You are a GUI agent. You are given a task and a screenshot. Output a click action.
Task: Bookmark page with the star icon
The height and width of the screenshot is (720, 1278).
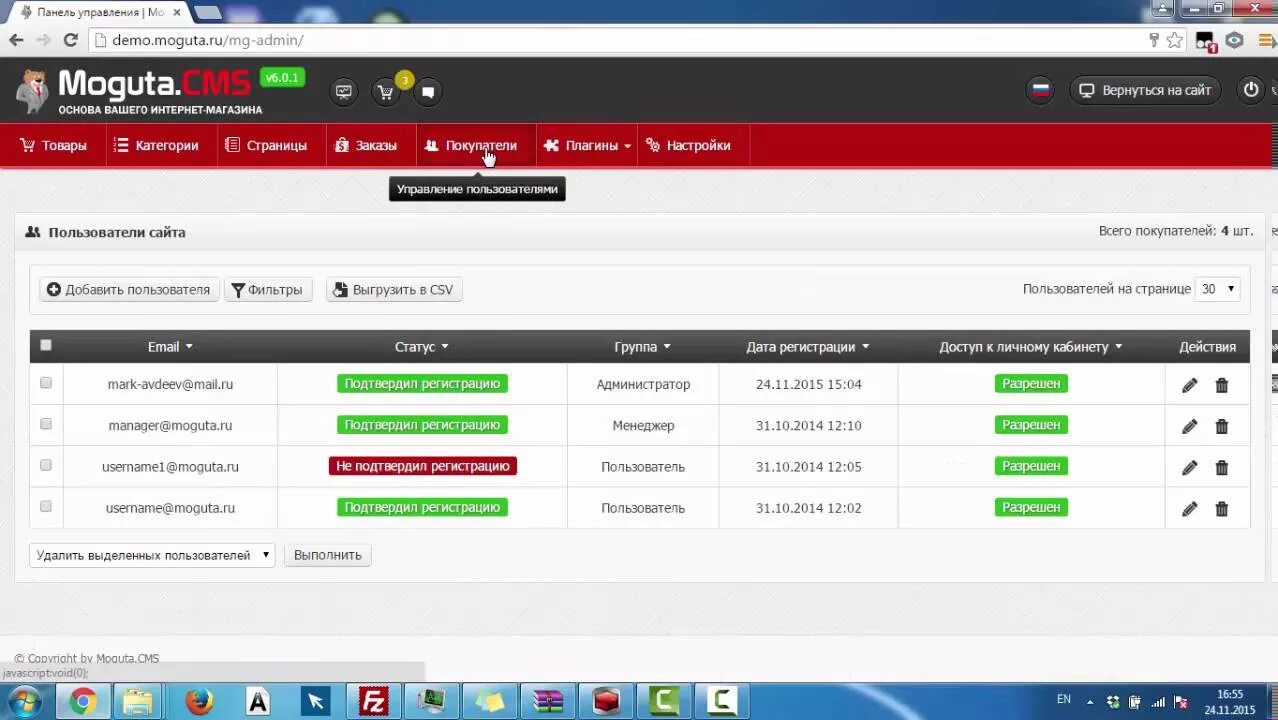coord(1175,40)
